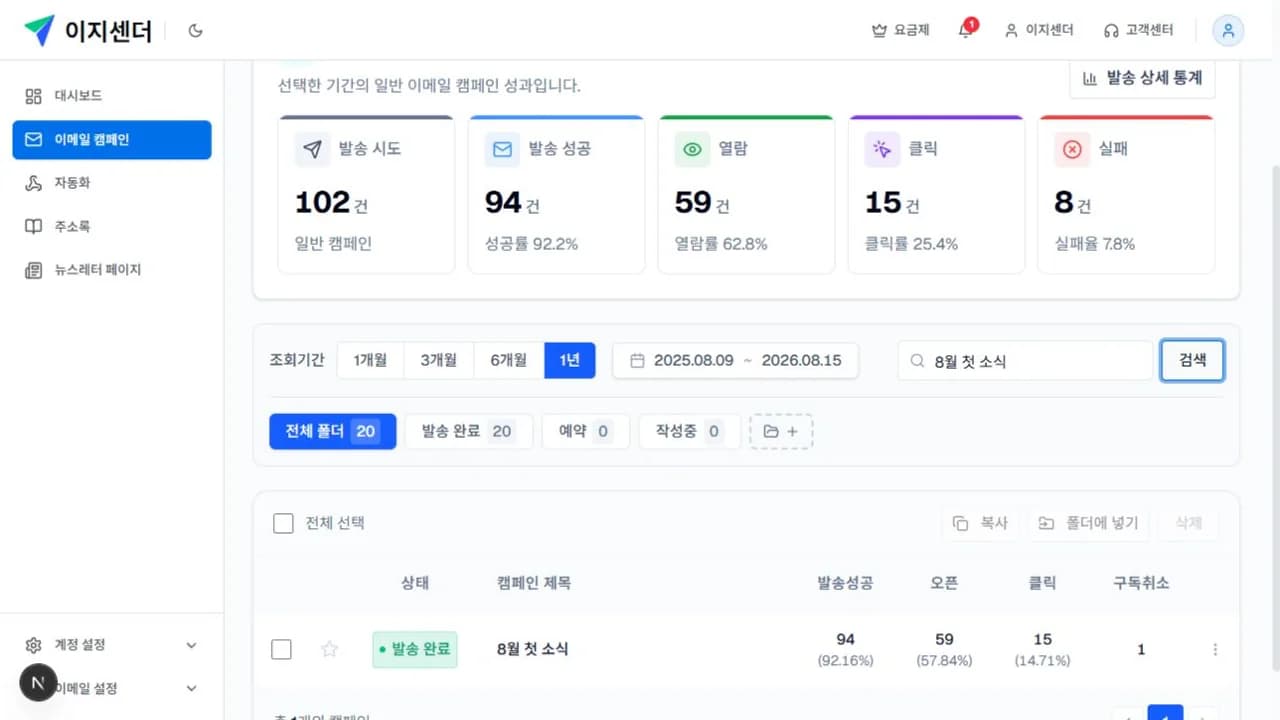The height and width of the screenshot is (720, 1280).
Task: Click the 발송 시도 paper plane icon
Action: [x=313, y=149]
